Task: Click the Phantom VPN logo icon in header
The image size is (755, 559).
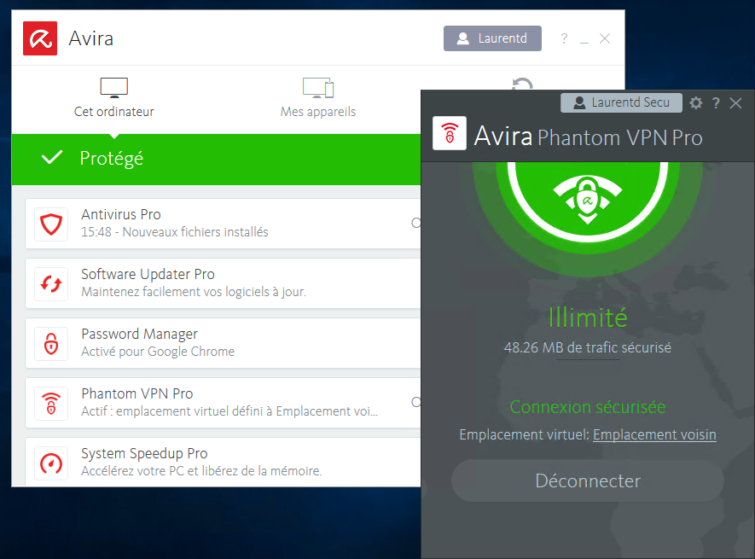Action: point(449,133)
